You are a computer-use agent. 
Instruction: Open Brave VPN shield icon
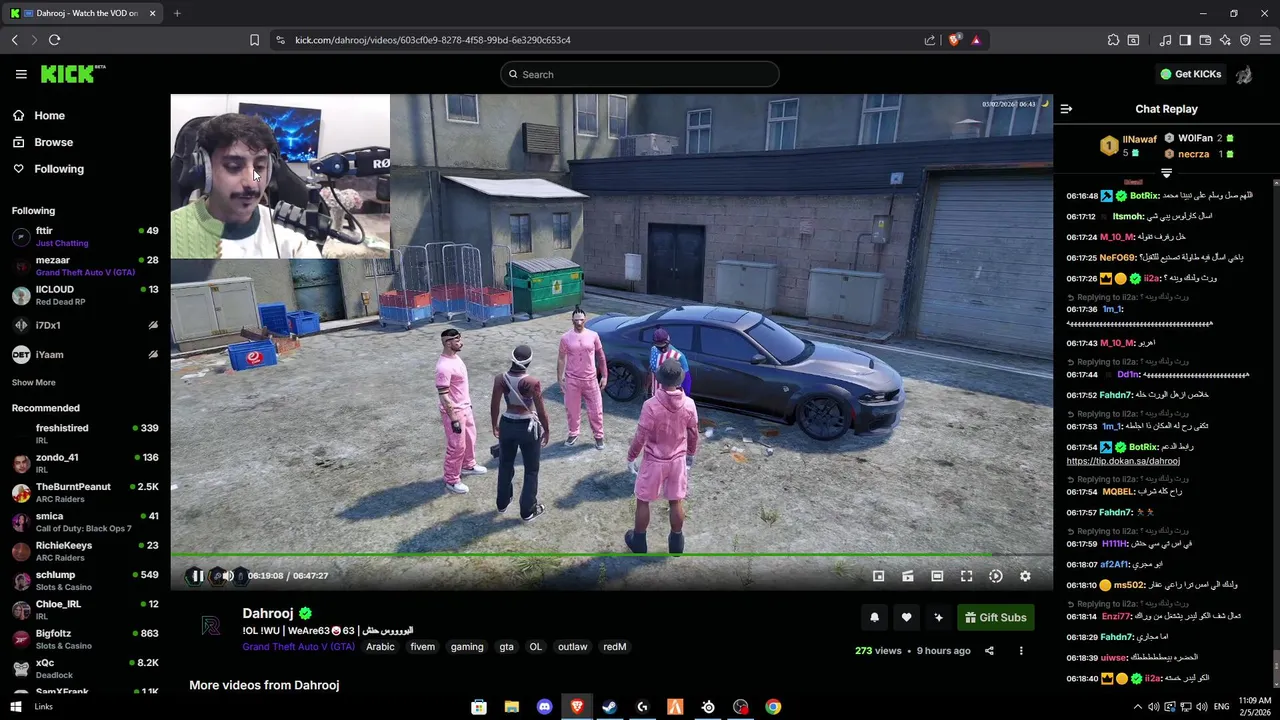click(x=1245, y=40)
